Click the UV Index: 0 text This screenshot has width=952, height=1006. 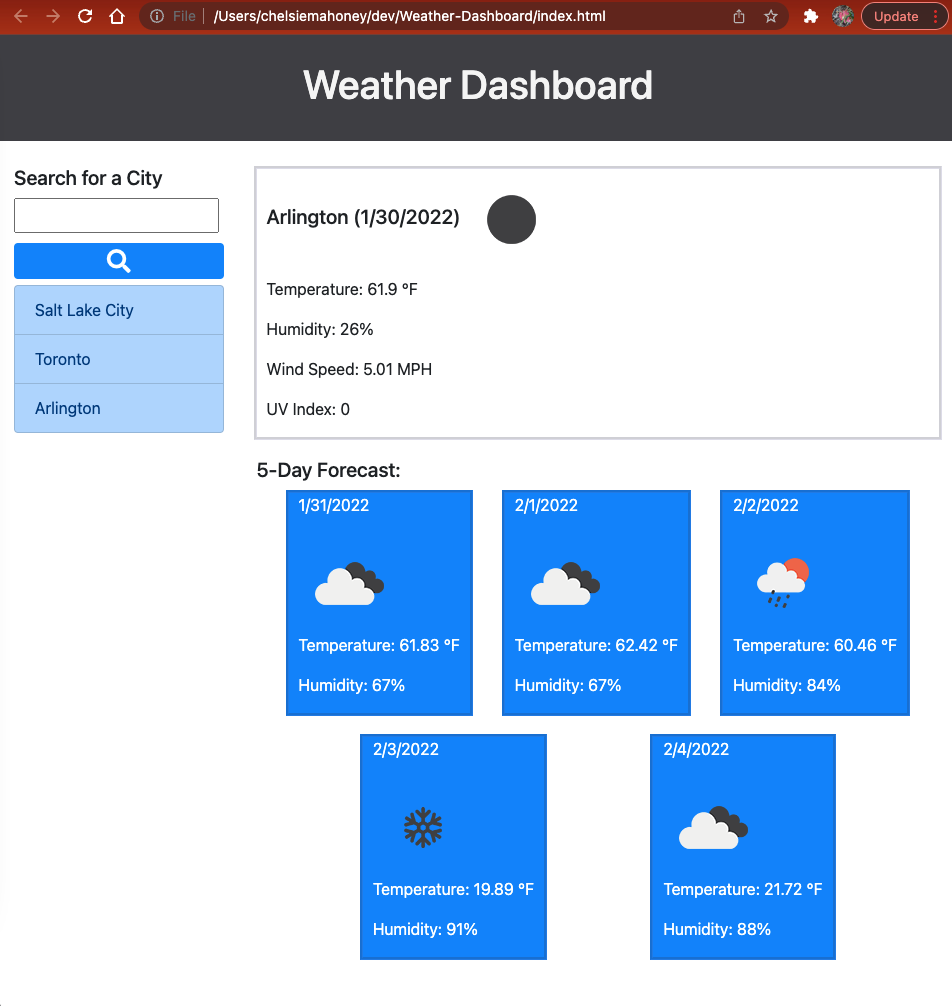click(x=308, y=409)
